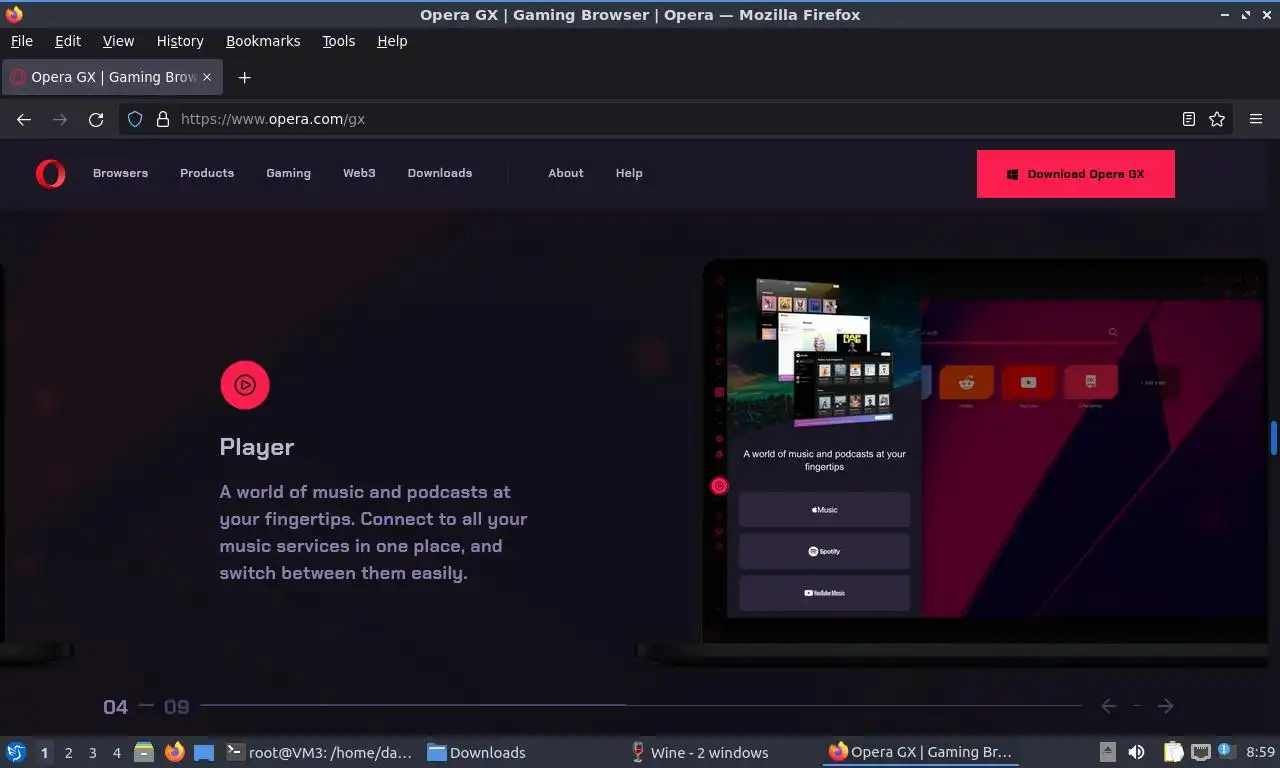Open the file manager taskbar launcher
Image resolution: width=1280 pixels, height=768 pixels.
(x=144, y=752)
